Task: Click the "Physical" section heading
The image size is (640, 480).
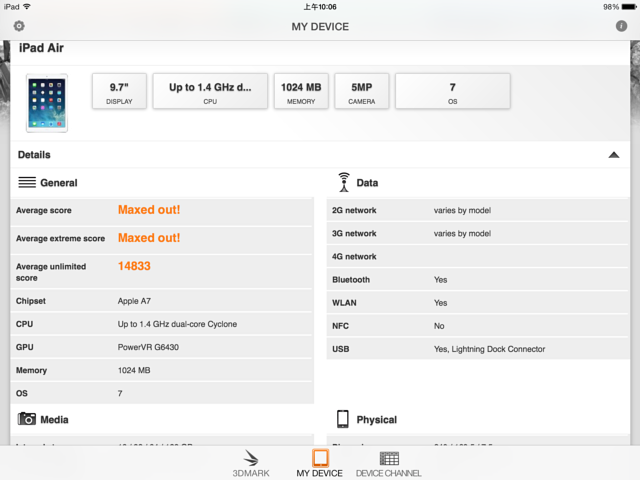Action: click(x=376, y=420)
